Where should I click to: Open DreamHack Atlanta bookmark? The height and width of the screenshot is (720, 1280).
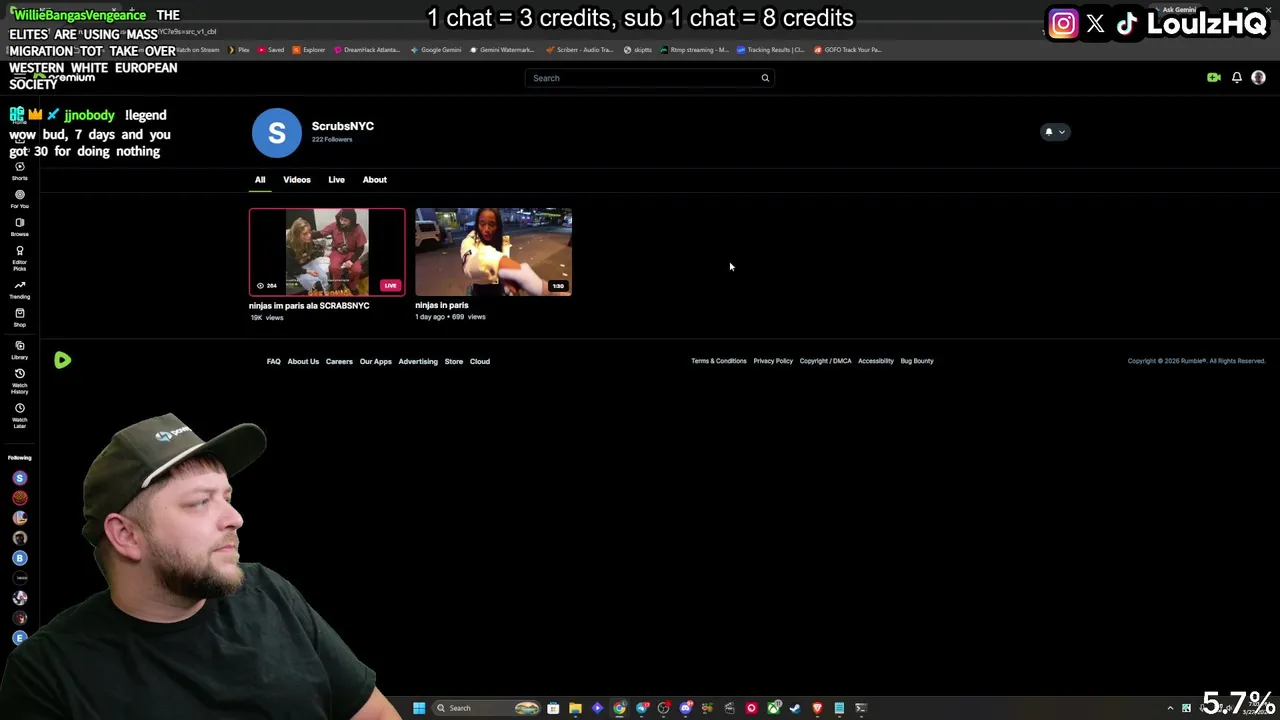(367, 50)
